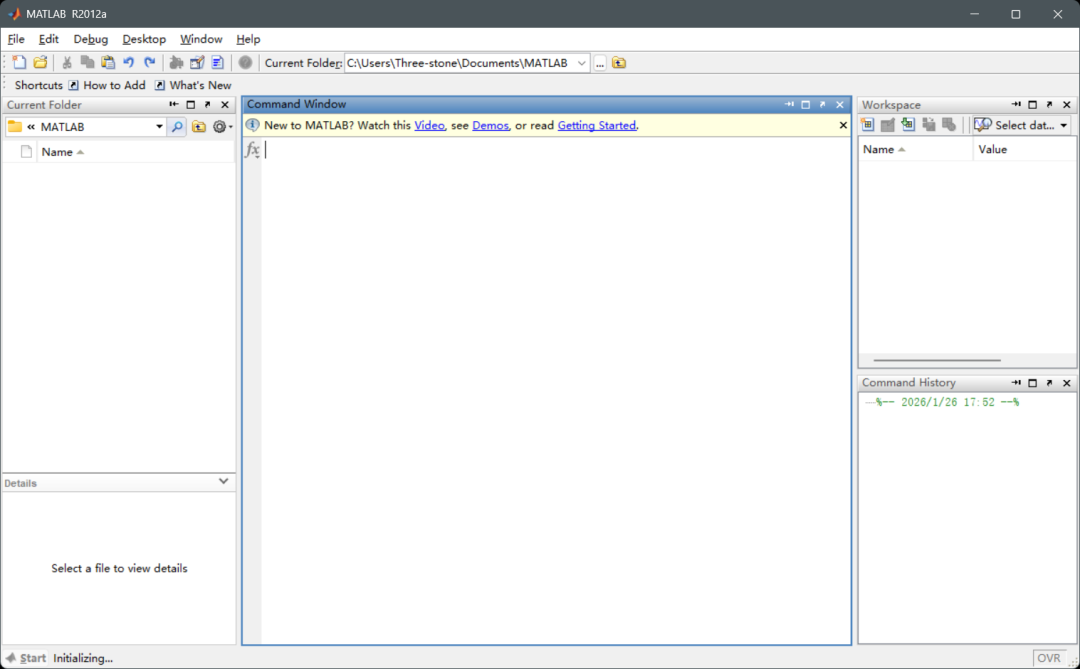1080x669 pixels.
Task: Minimize the Command Window panel
Action: tap(789, 105)
